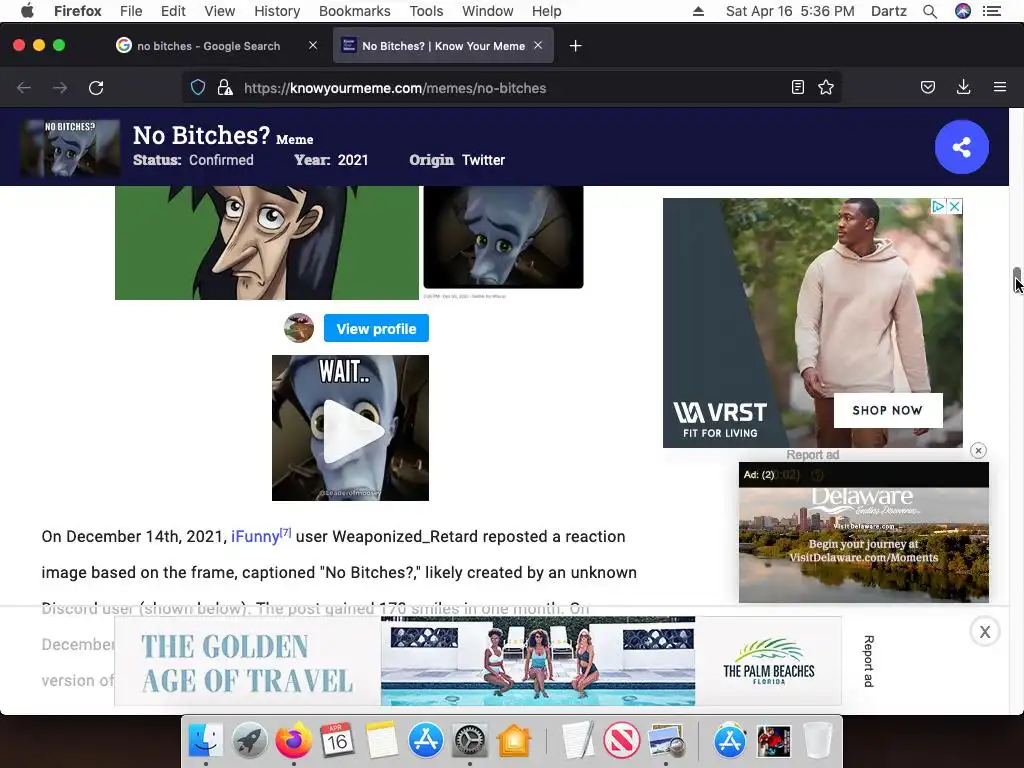Open a new tab with plus button
The width and height of the screenshot is (1024, 768).
point(575,46)
